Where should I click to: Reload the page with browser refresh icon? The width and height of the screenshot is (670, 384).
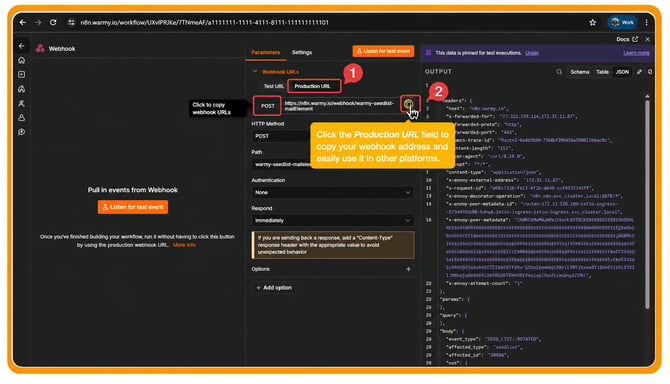tap(53, 22)
